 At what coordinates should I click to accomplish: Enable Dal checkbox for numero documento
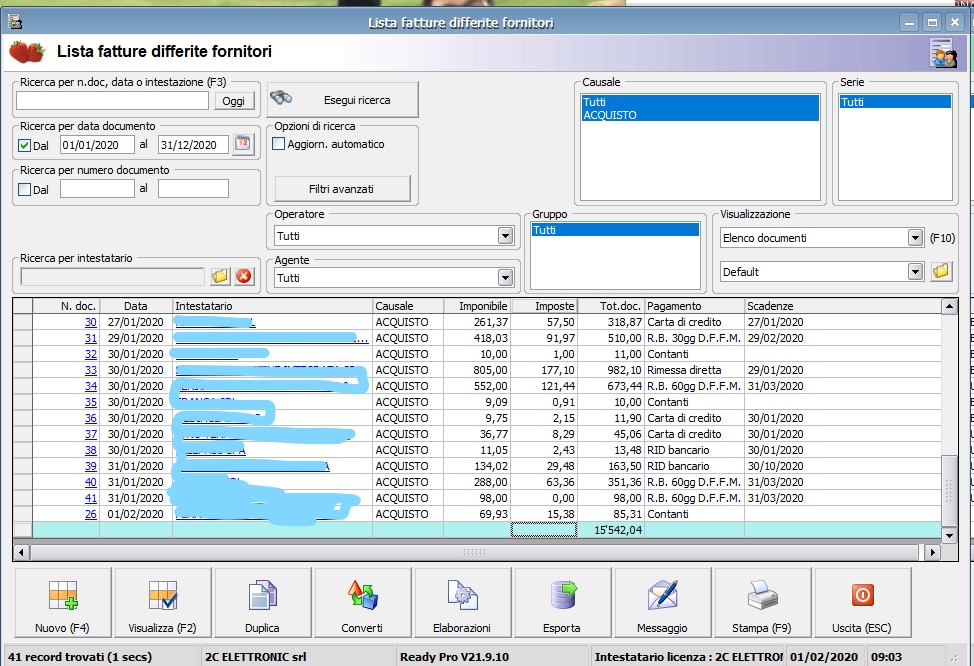(x=24, y=189)
